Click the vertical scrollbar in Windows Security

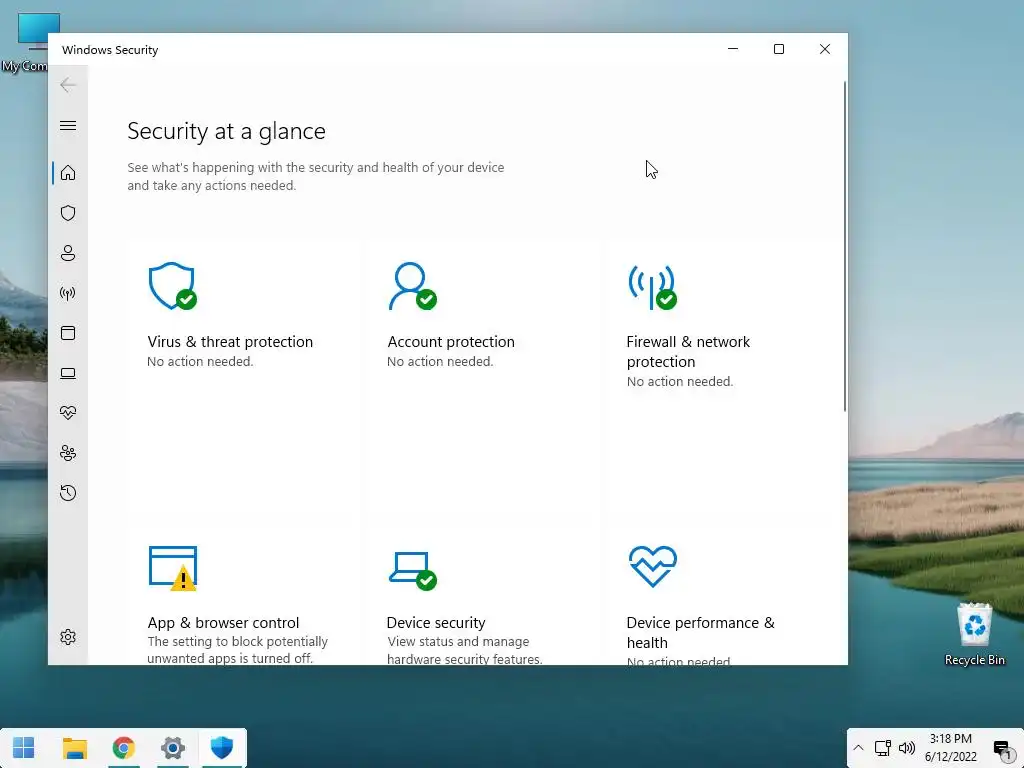[x=844, y=246]
